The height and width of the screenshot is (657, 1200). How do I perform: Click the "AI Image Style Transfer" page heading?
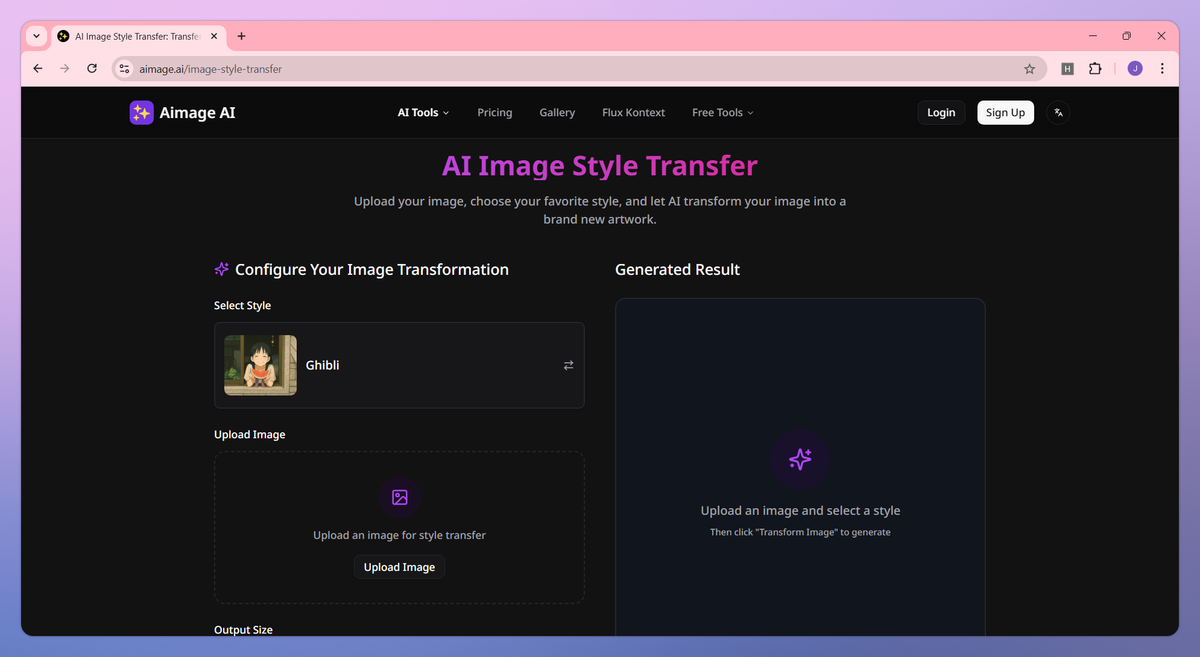(x=600, y=166)
